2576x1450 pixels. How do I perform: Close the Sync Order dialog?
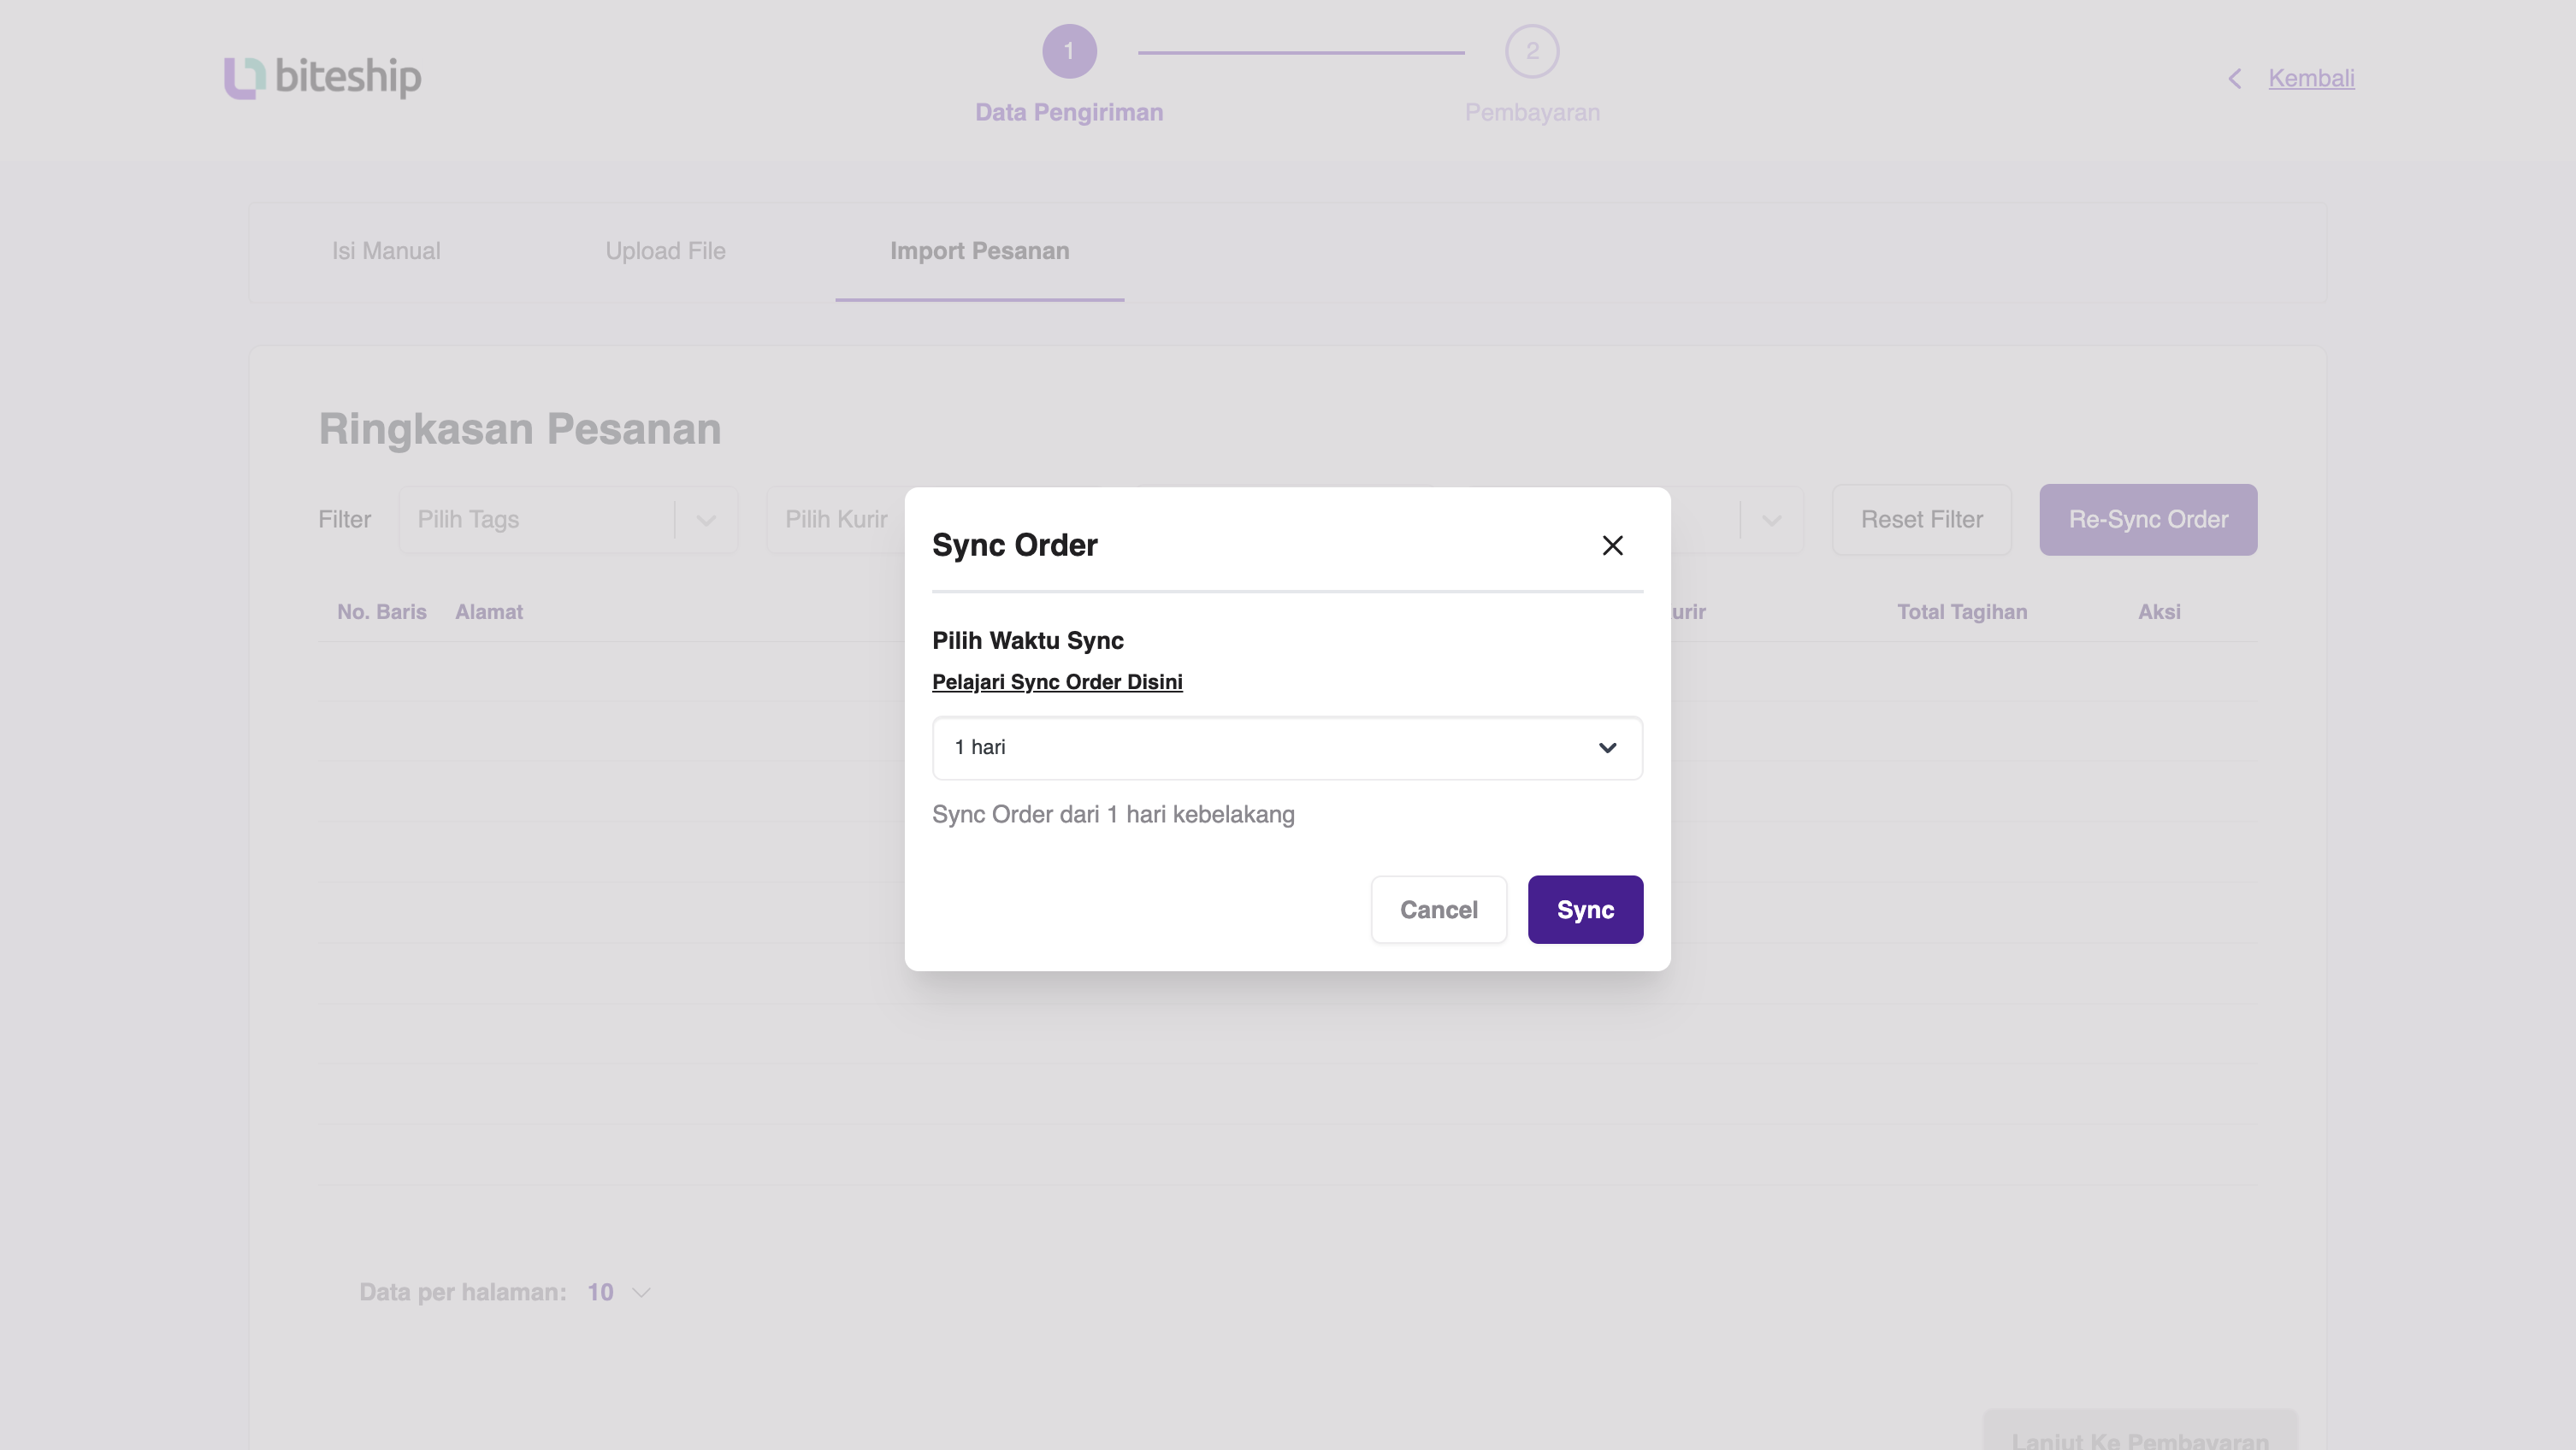pyautogui.click(x=1612, y=545)
